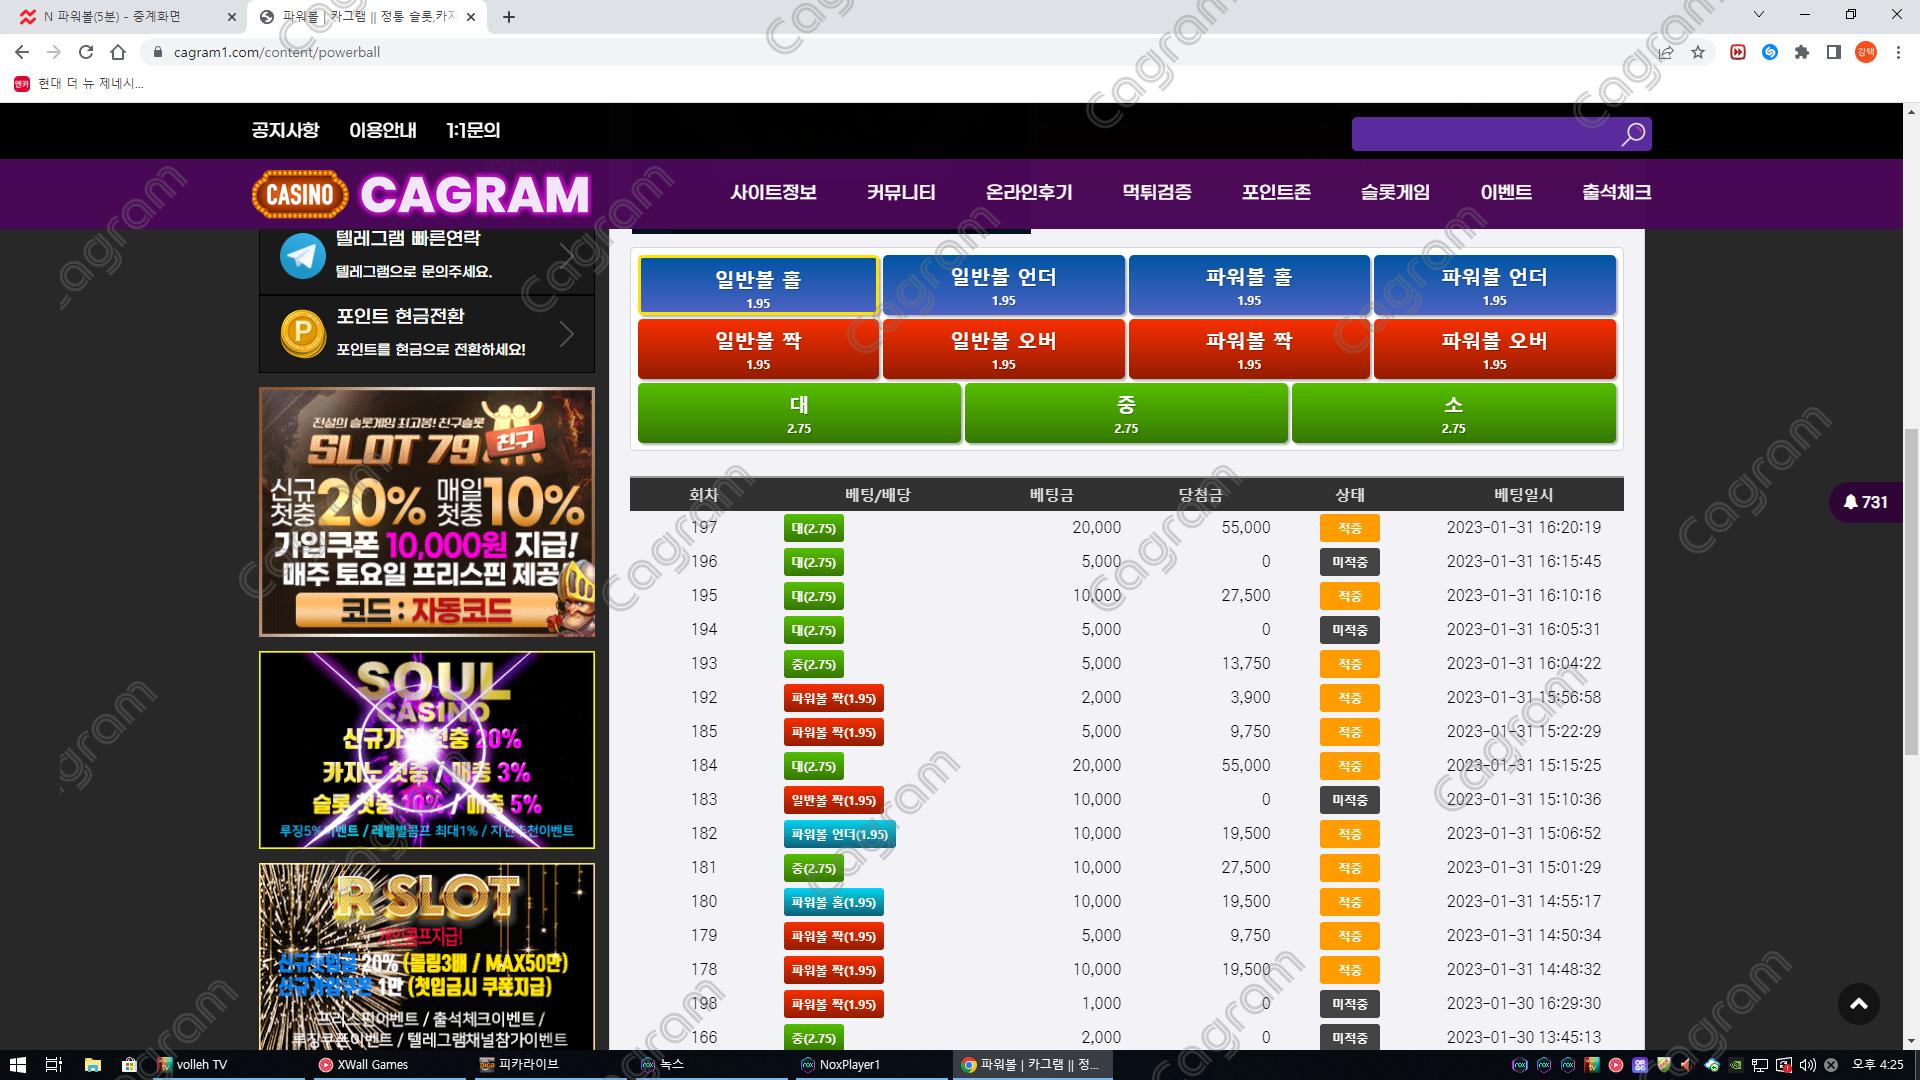Click the SOUL CASINO banner
1920x1080 pixels.
(x=426, y=749)
